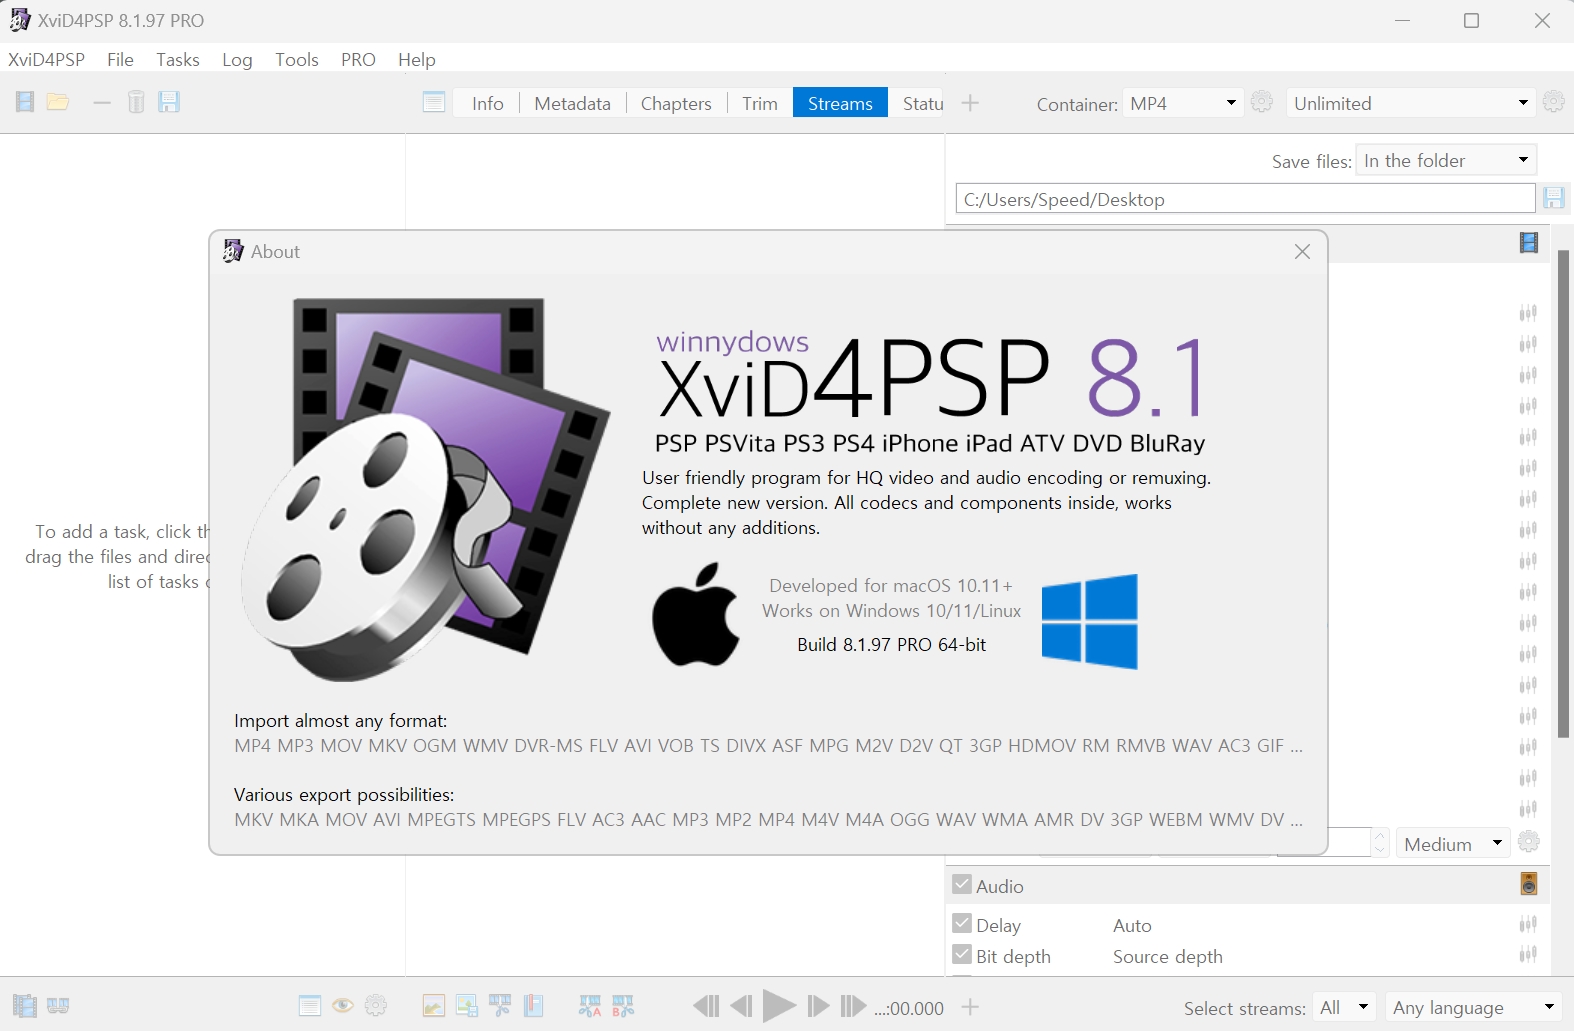
Task: Add a new tab with the plus after Status
Action: (970, 103)
